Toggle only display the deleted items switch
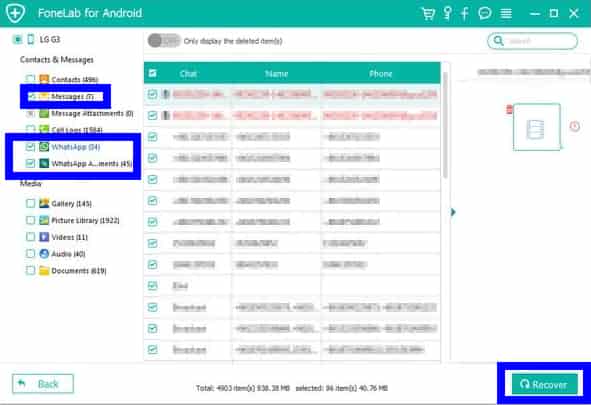The height and width of the screenshot is (405, 591). [164, 41]
